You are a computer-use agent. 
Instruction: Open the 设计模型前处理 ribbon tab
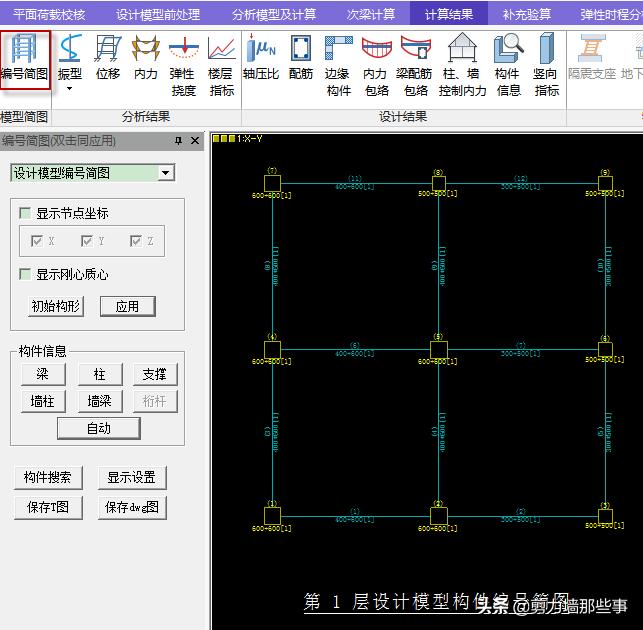coord(158,14)
